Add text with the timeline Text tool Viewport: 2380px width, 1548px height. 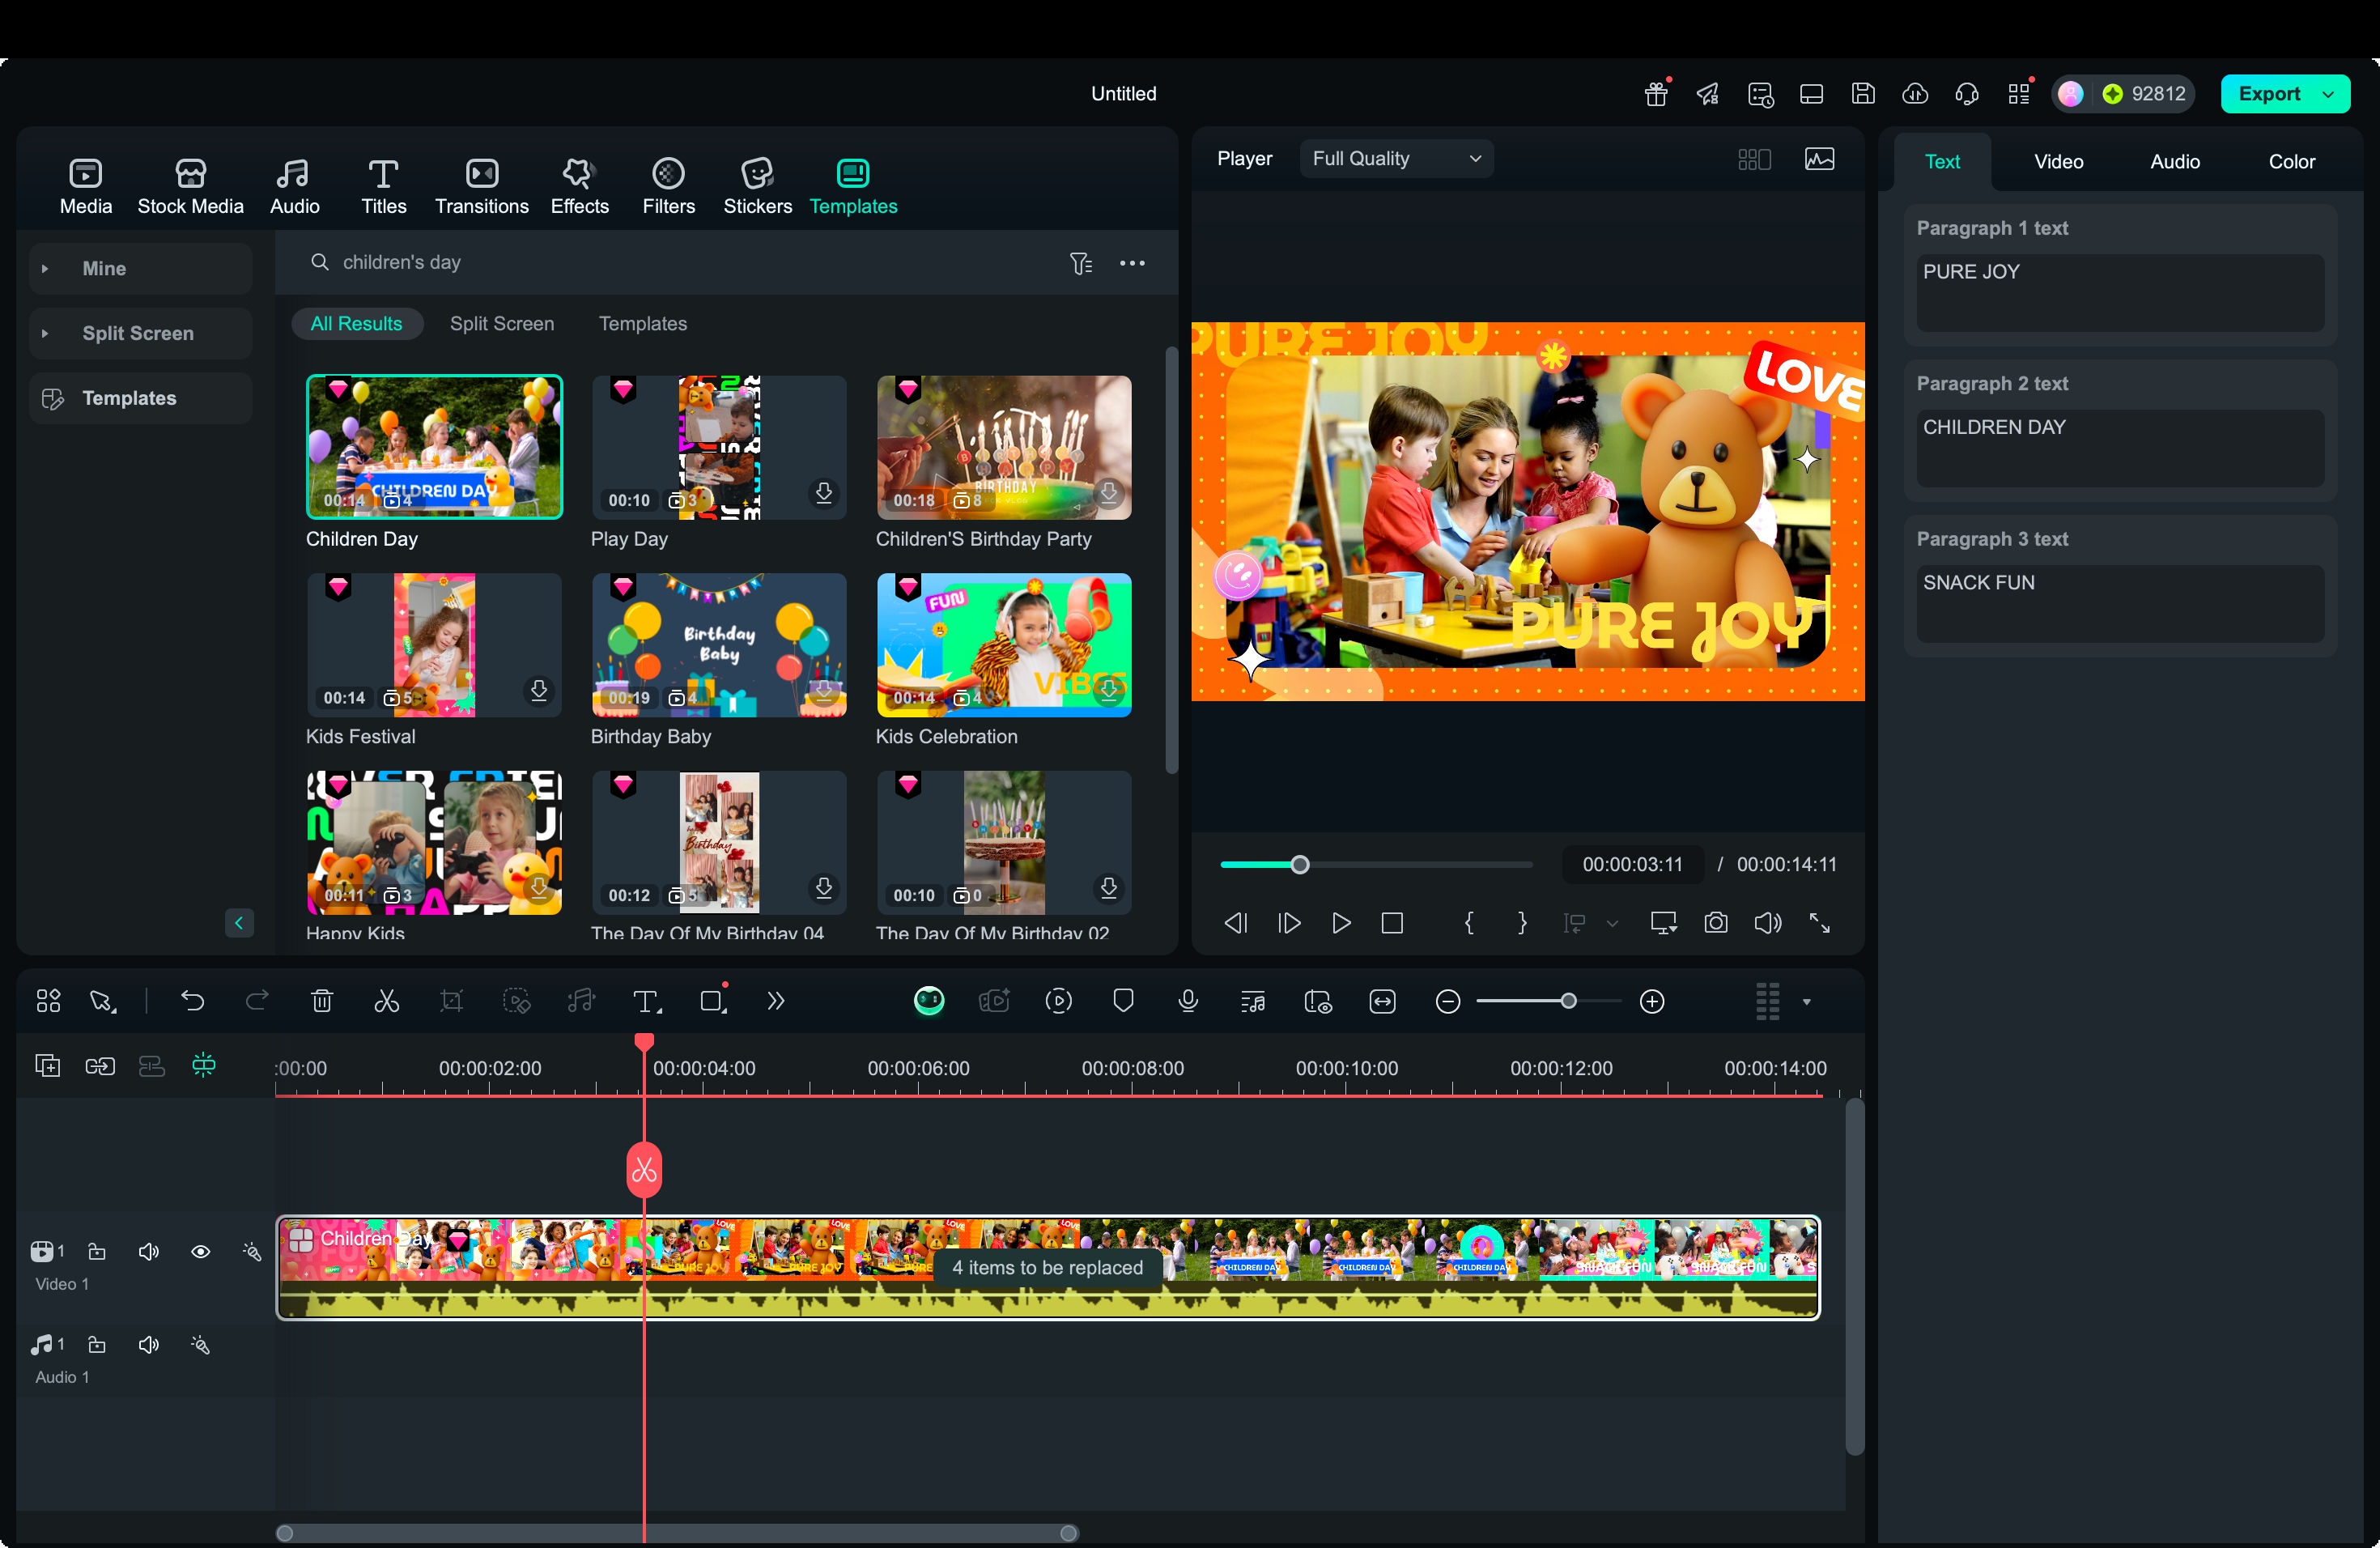[x=646, y=1001]
